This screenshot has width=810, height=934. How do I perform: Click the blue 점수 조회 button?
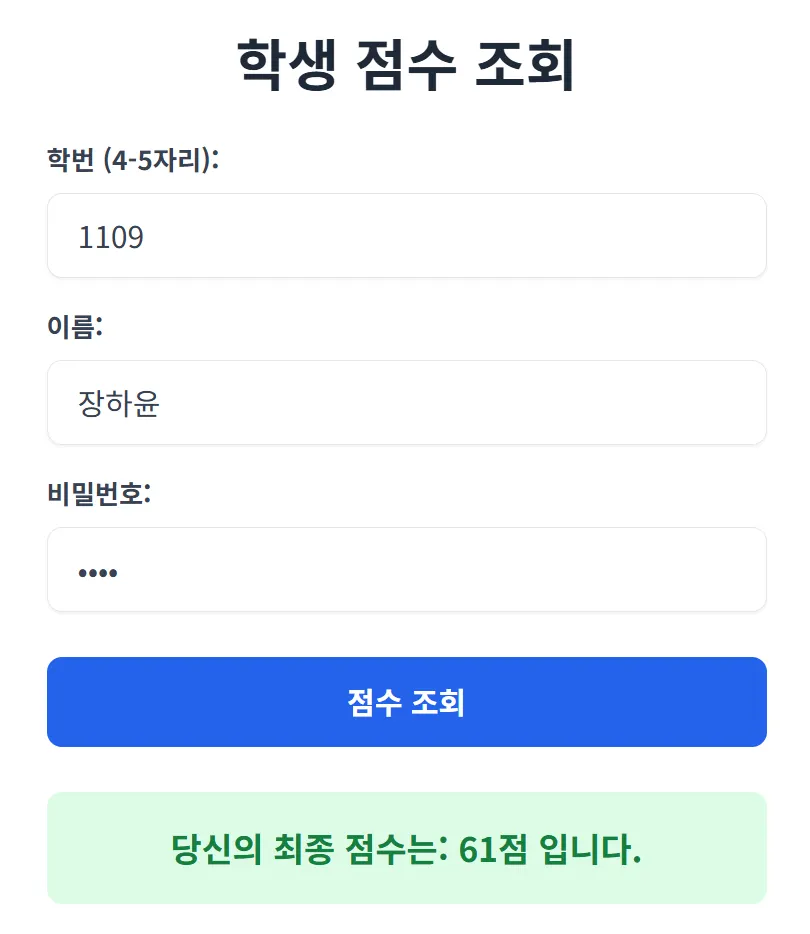pos(407,702)
